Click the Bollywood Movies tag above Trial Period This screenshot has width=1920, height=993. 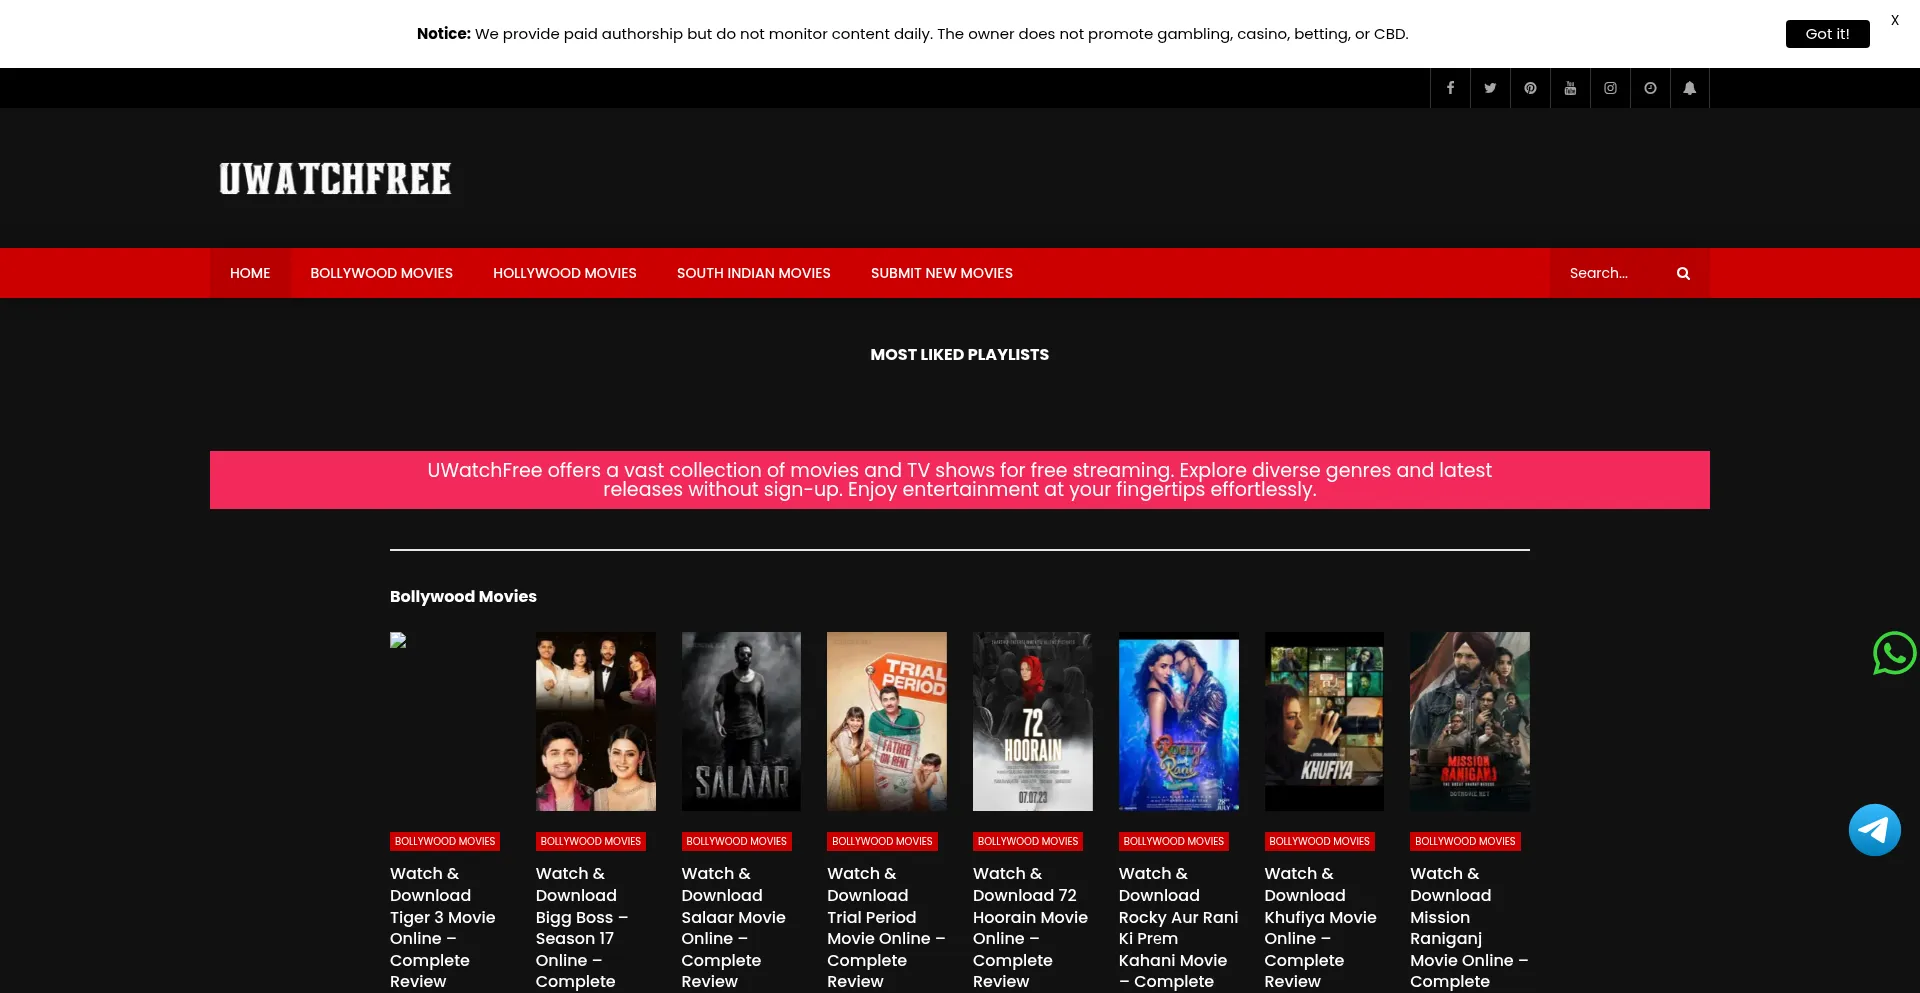tap(882, 842)
